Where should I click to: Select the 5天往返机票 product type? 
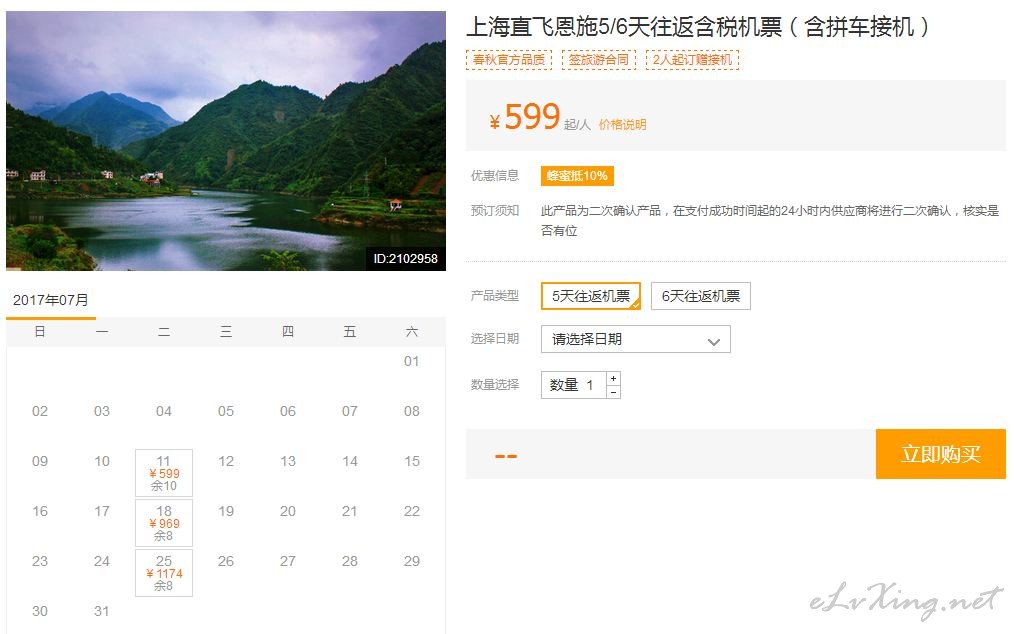point(591,296)
